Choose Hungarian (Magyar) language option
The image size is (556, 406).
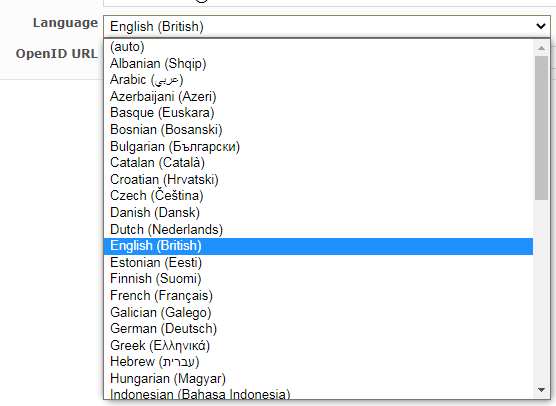click(x=318, y=379)
